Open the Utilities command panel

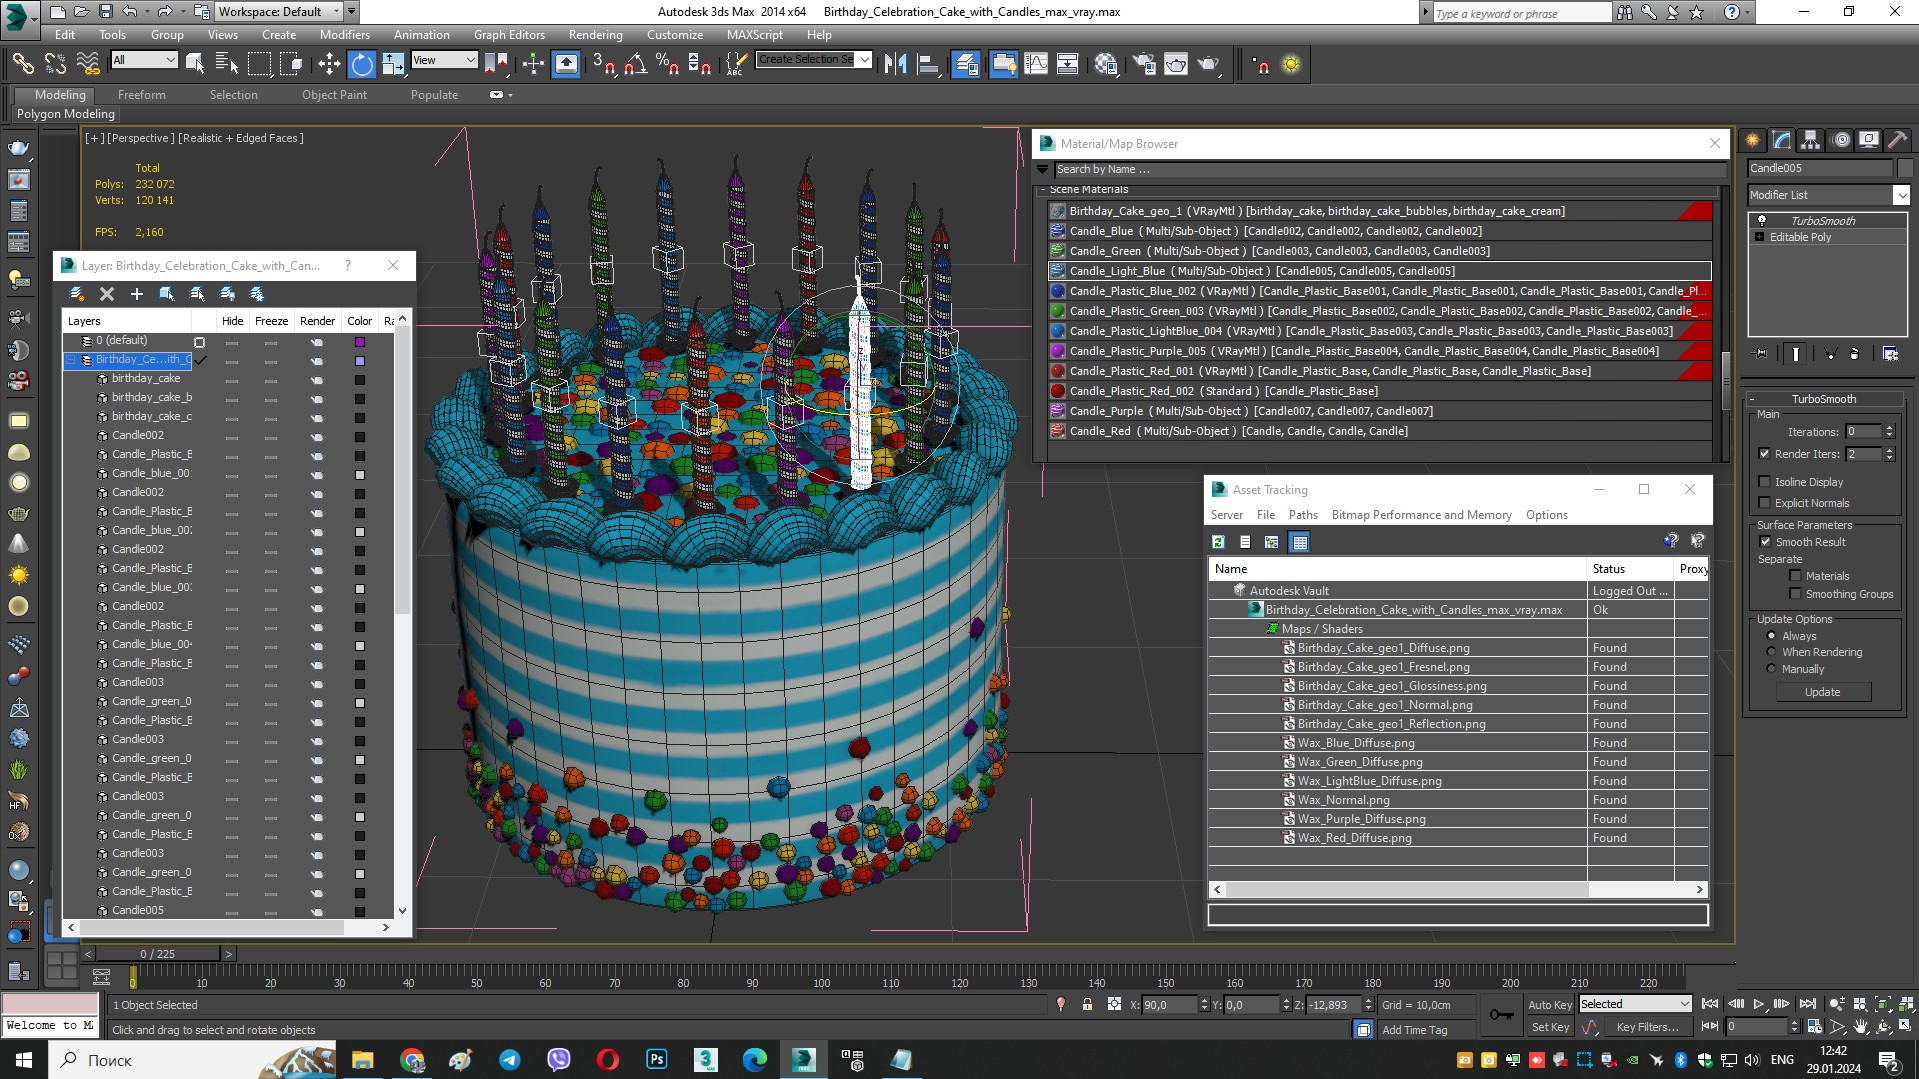pos(1898,140)
